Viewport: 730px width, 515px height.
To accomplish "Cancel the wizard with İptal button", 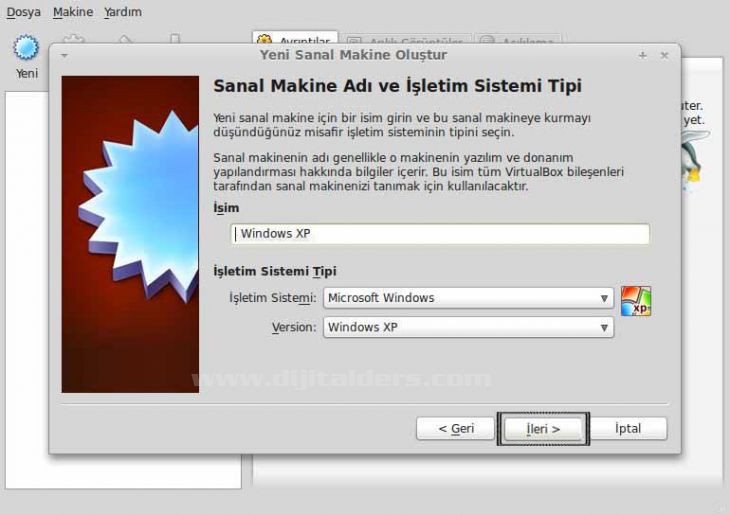I will (628, 428).
